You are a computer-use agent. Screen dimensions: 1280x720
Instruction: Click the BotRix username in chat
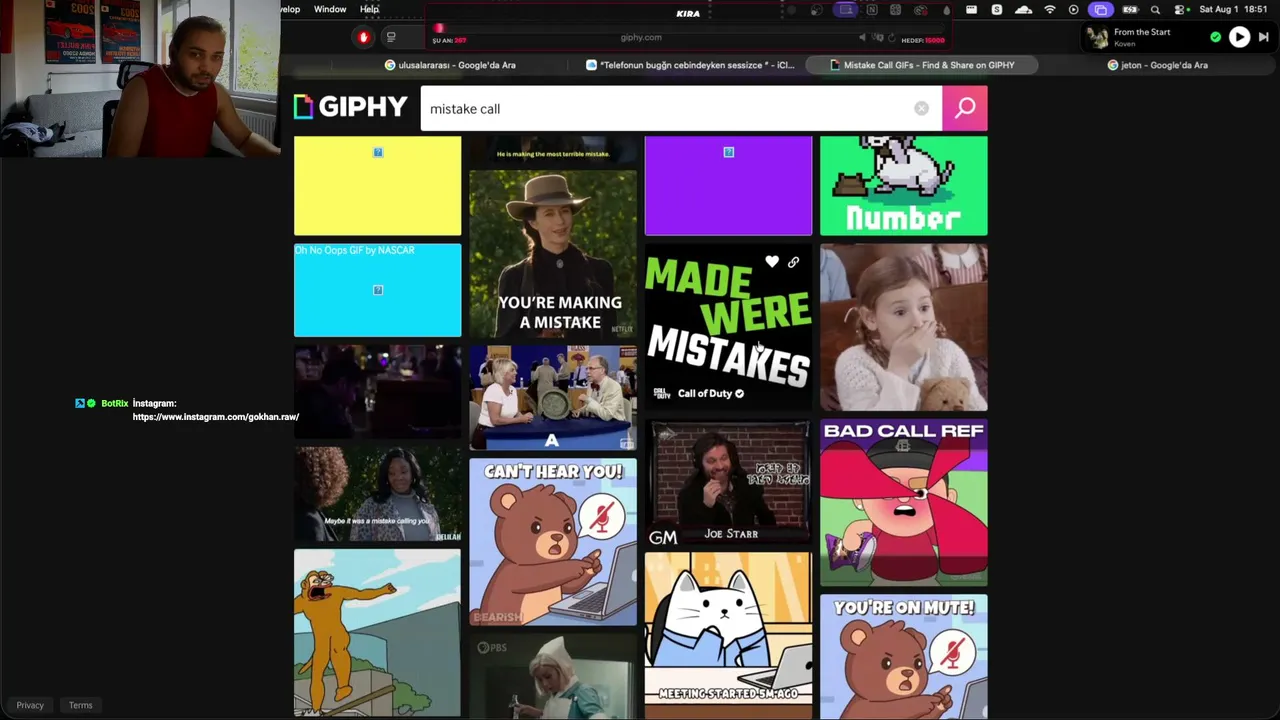(x=115, y=403)
